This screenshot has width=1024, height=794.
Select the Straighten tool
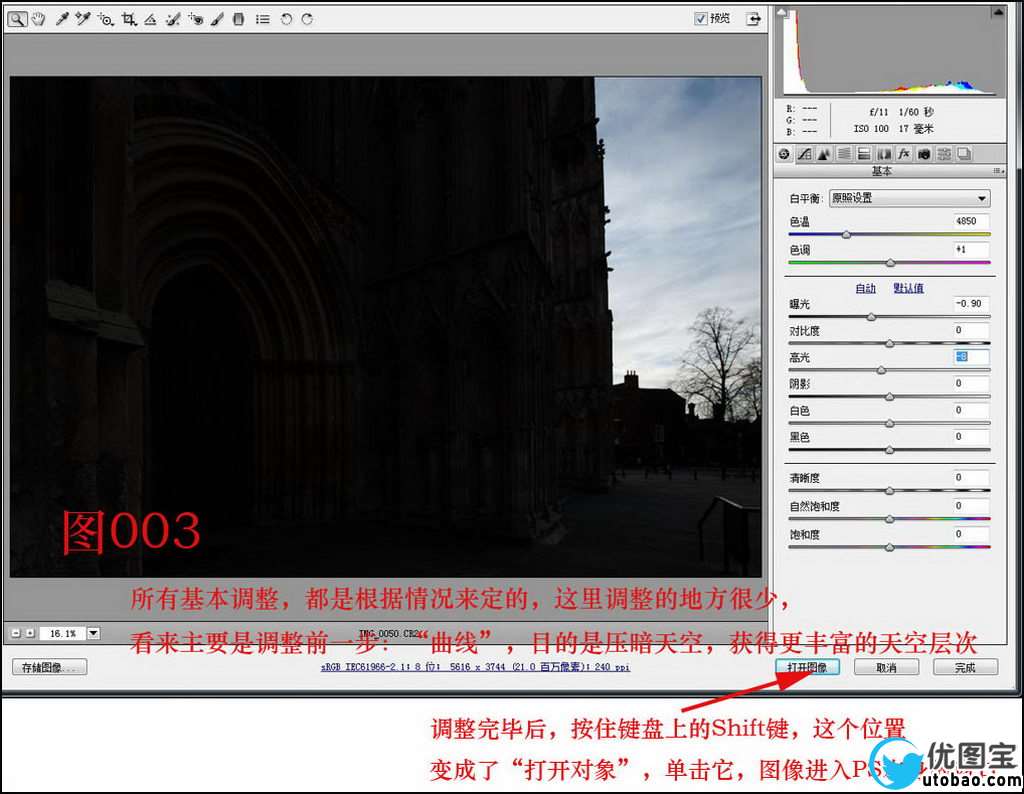click(150, 20)
